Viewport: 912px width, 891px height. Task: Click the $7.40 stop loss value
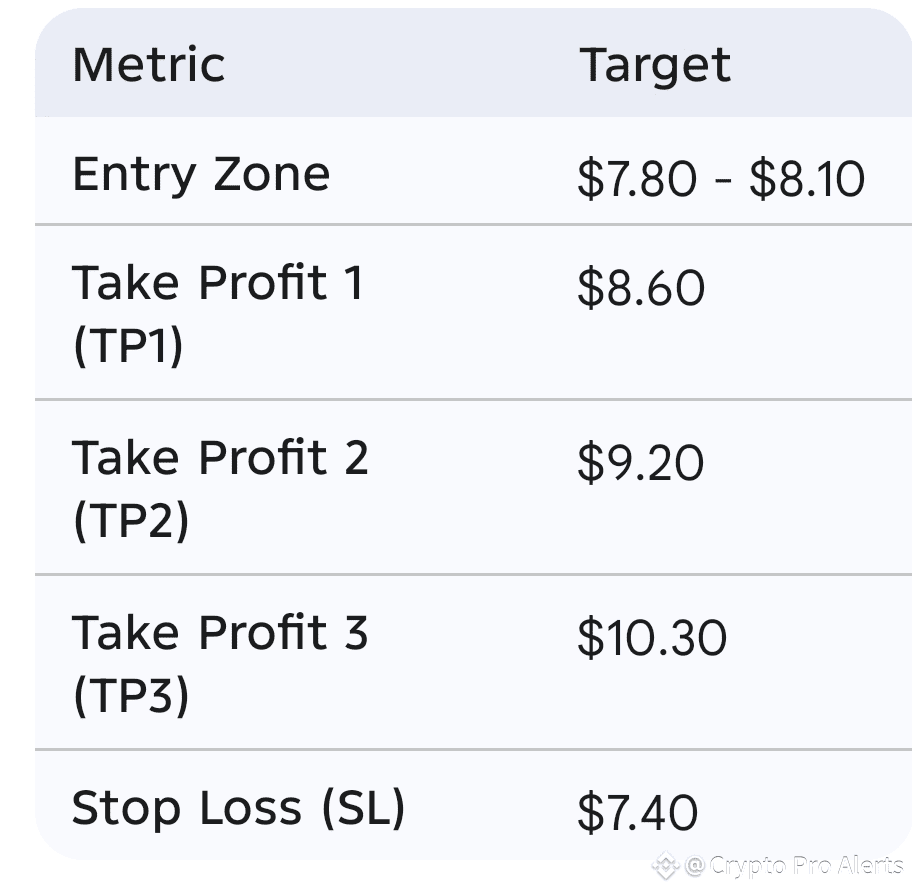click(x=637, y=813)
